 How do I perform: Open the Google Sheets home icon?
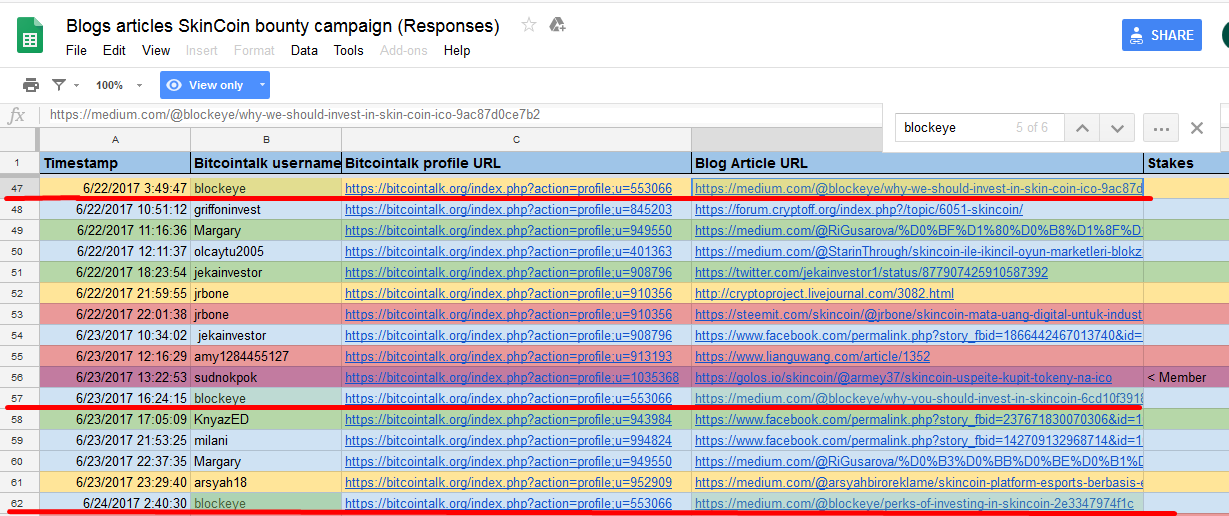(30, 36)
